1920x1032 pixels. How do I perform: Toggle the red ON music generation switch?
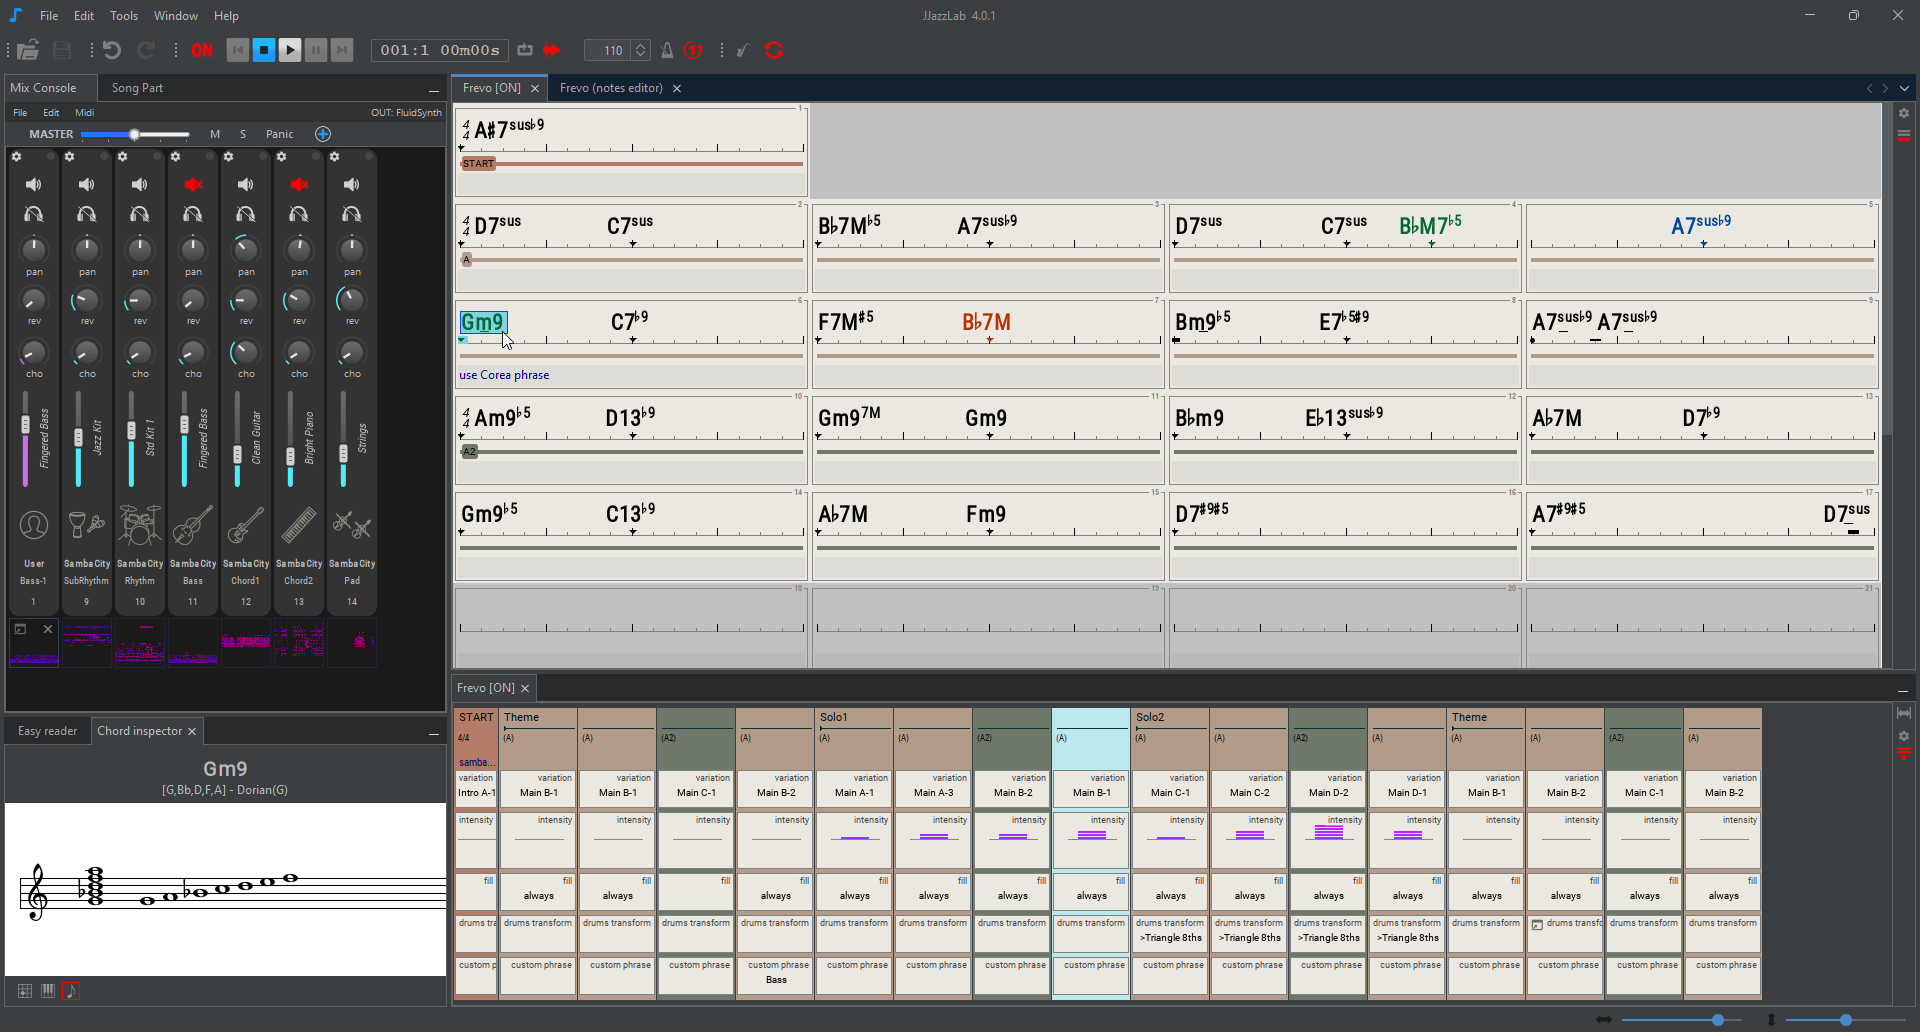click(x=202, y=50)
